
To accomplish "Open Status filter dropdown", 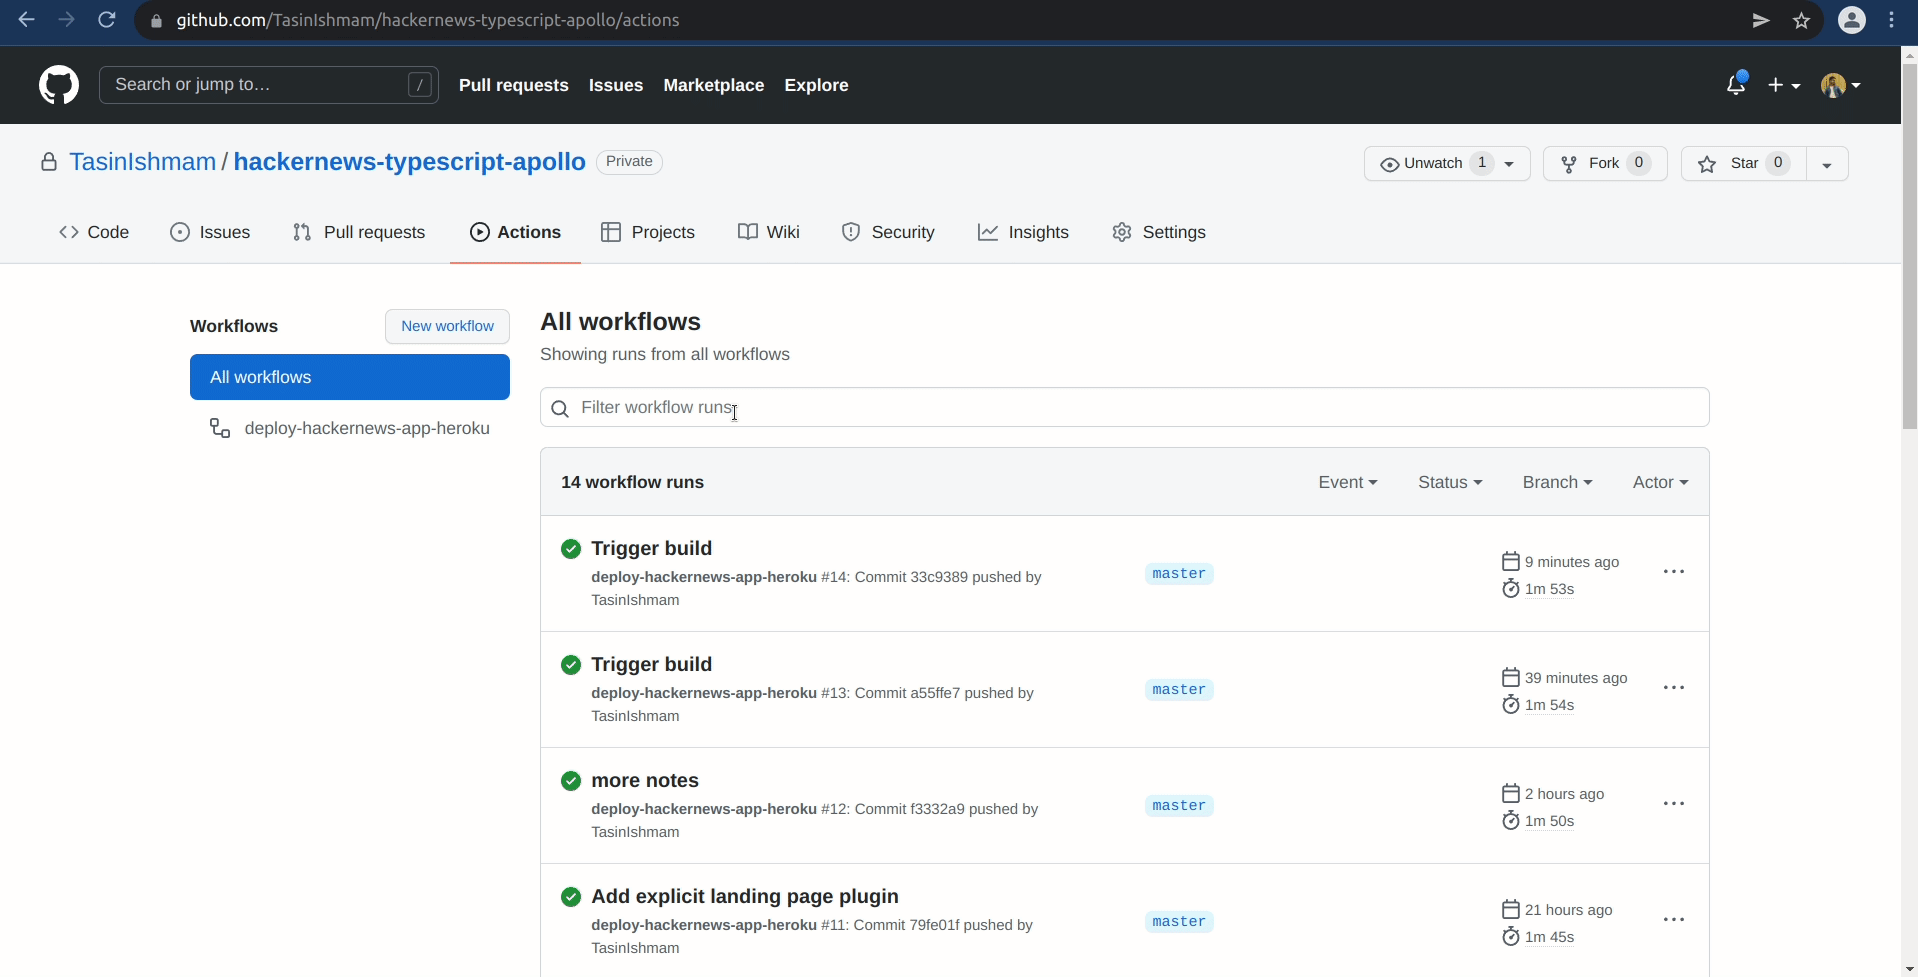I will pyautogui.click(x=1450, y=482).
